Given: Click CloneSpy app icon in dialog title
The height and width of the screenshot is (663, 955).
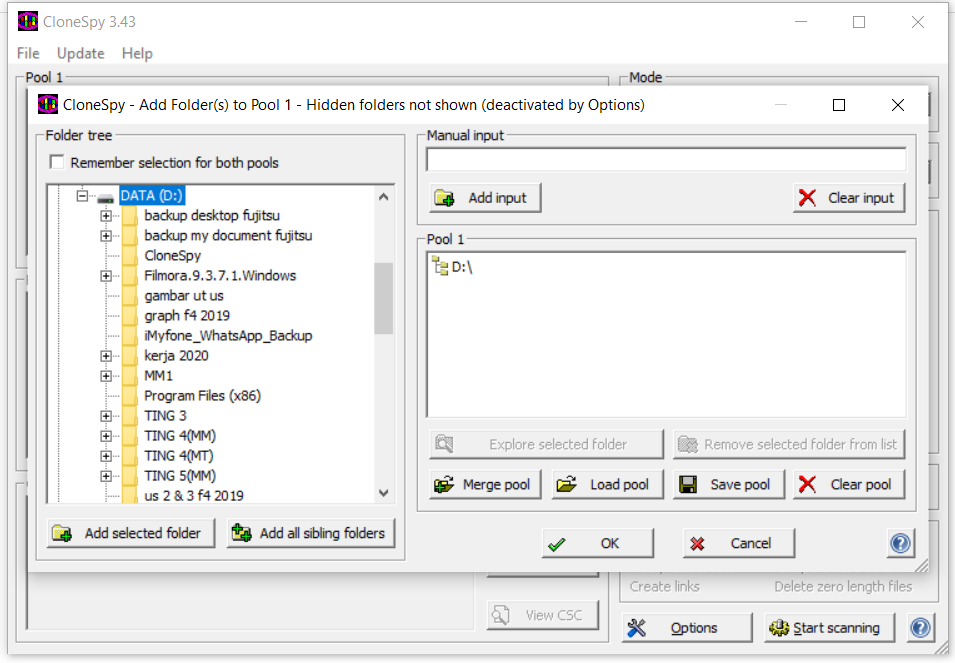Looking at the screenshot, I should click(48, 105).
